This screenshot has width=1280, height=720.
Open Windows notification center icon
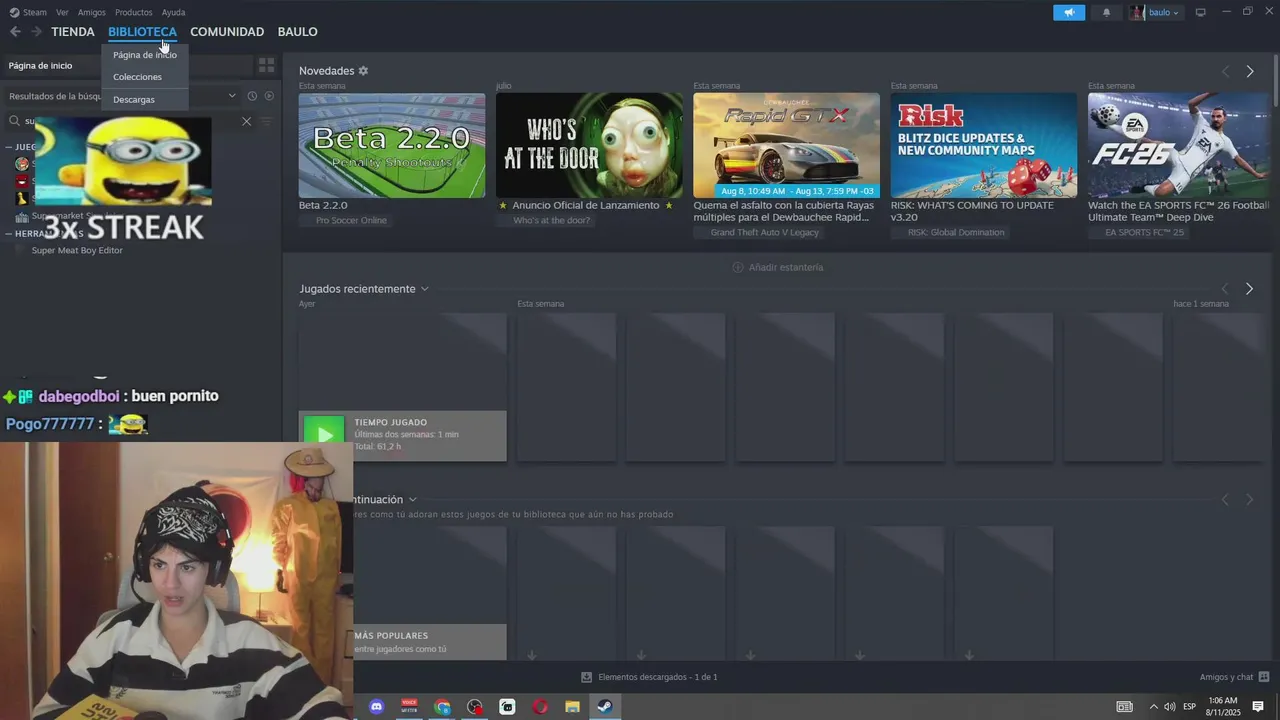(x=1258, y=707)
